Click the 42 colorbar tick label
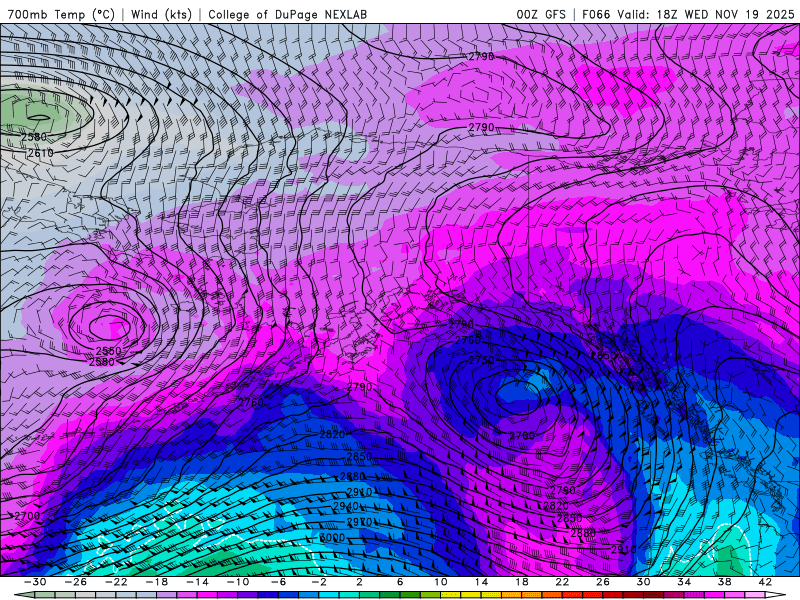Screen dimensions: 800x600 [x=765, y=582]
